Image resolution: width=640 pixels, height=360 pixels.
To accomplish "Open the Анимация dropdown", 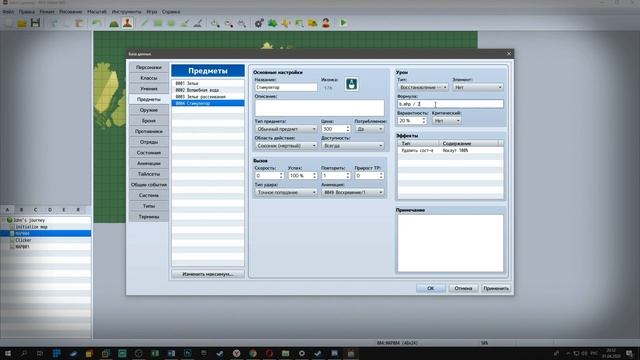I will point(353,192).
